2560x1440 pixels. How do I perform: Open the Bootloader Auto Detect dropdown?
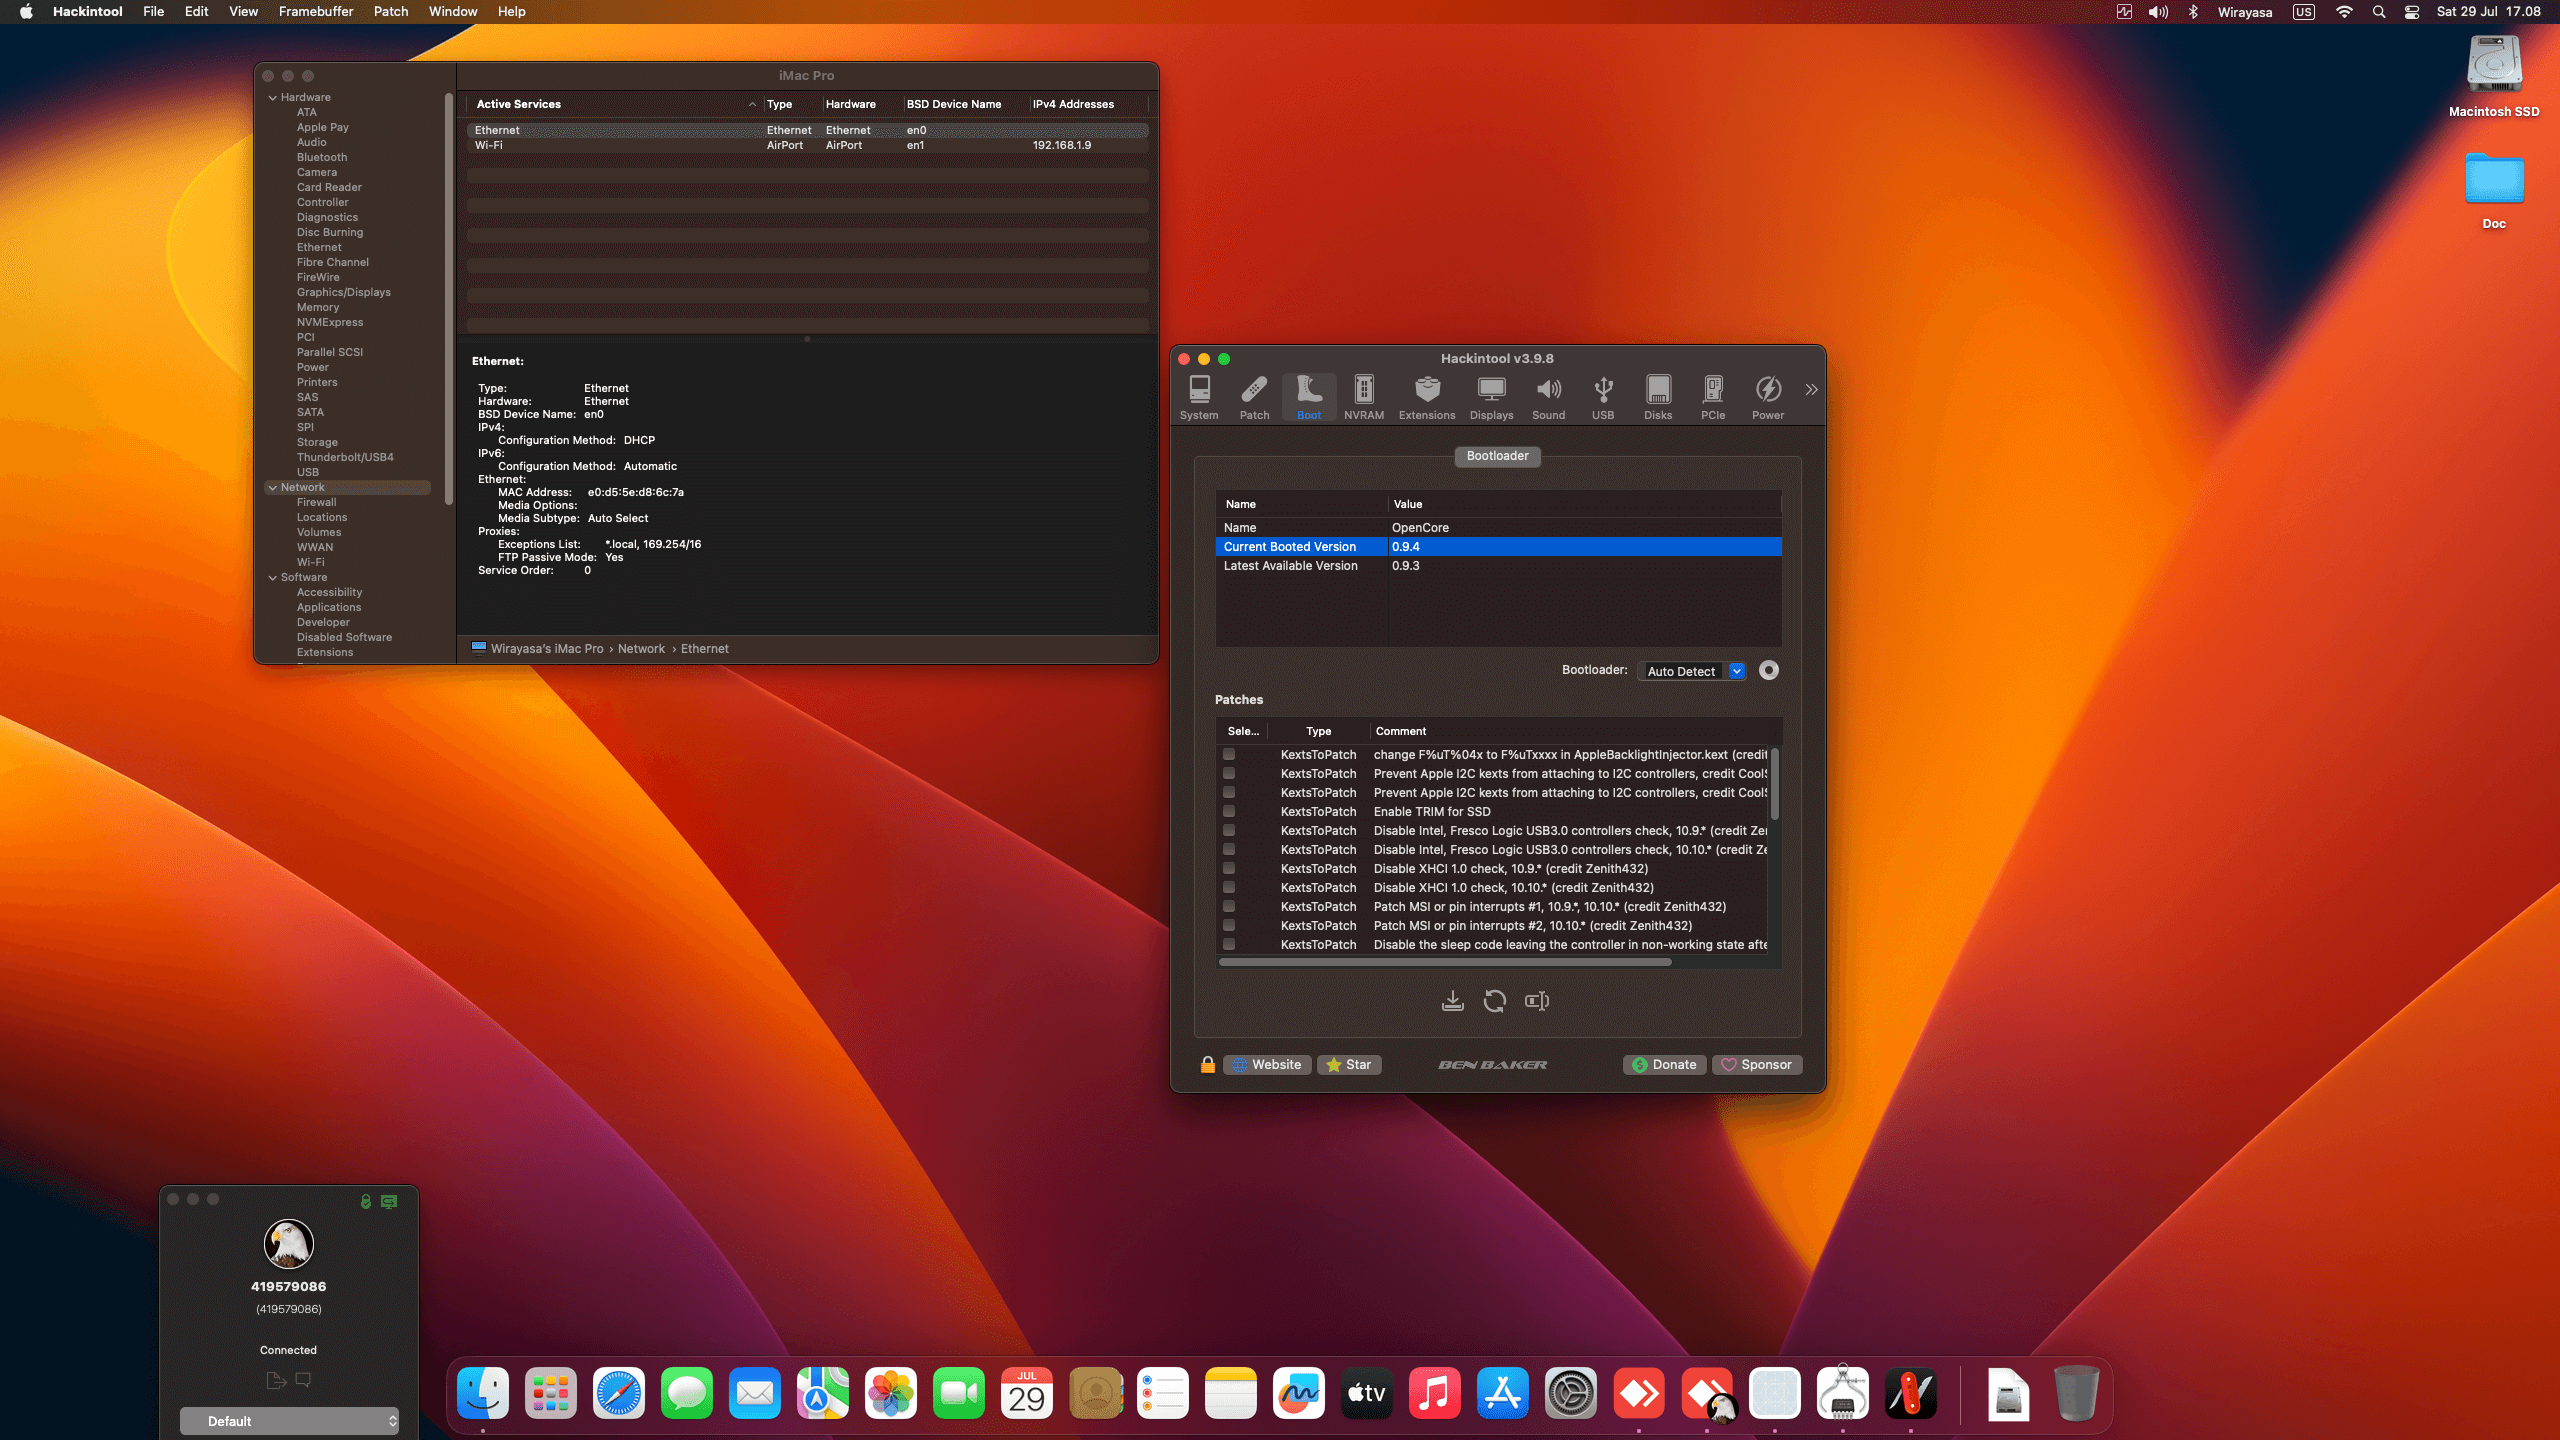point(1693,671)
